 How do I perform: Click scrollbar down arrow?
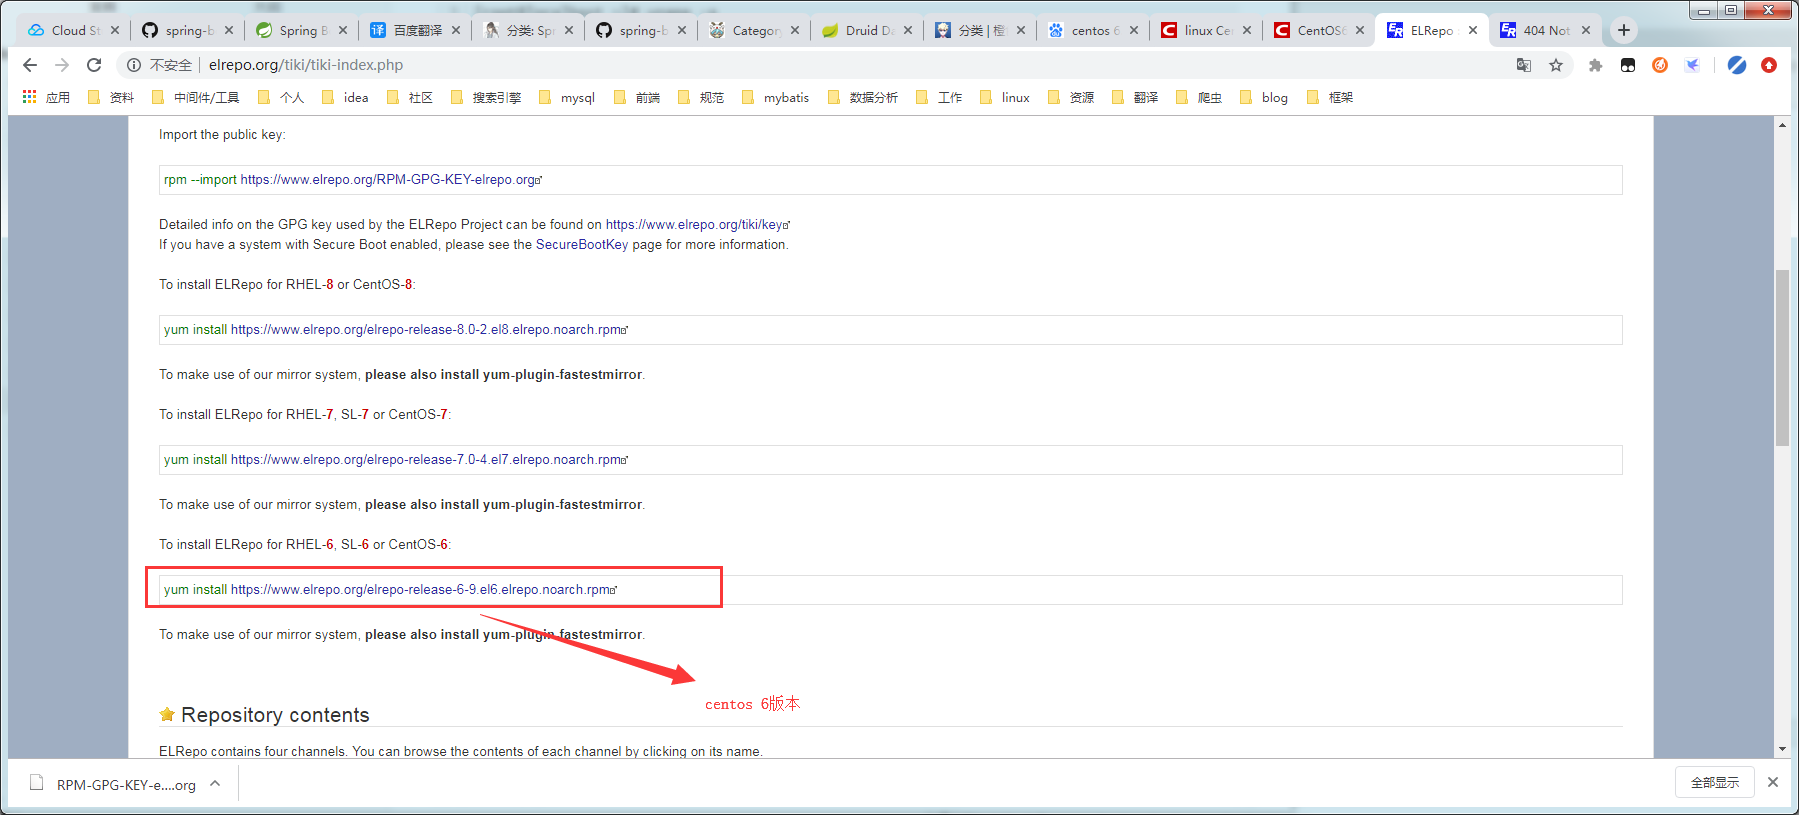point(1782,749)
